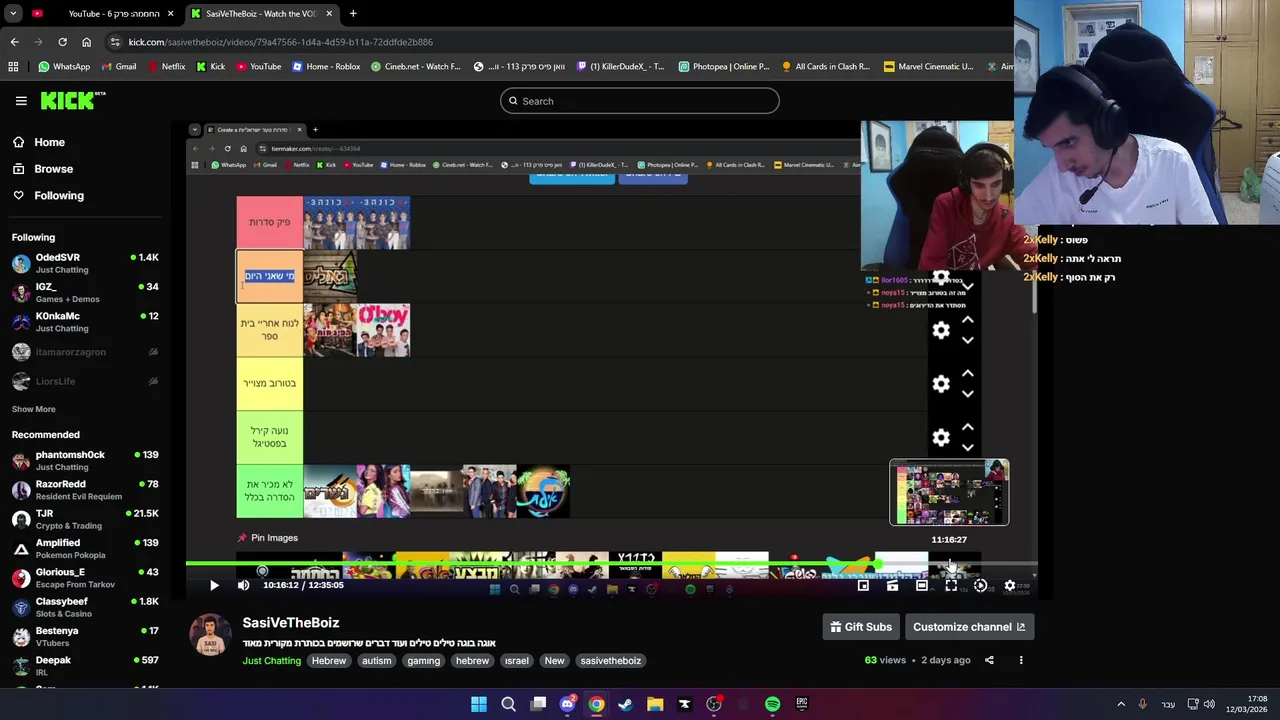The width and height of the screenshot is (1280, 720).
Task: Select the gaming tag
Action: point(423,661)
